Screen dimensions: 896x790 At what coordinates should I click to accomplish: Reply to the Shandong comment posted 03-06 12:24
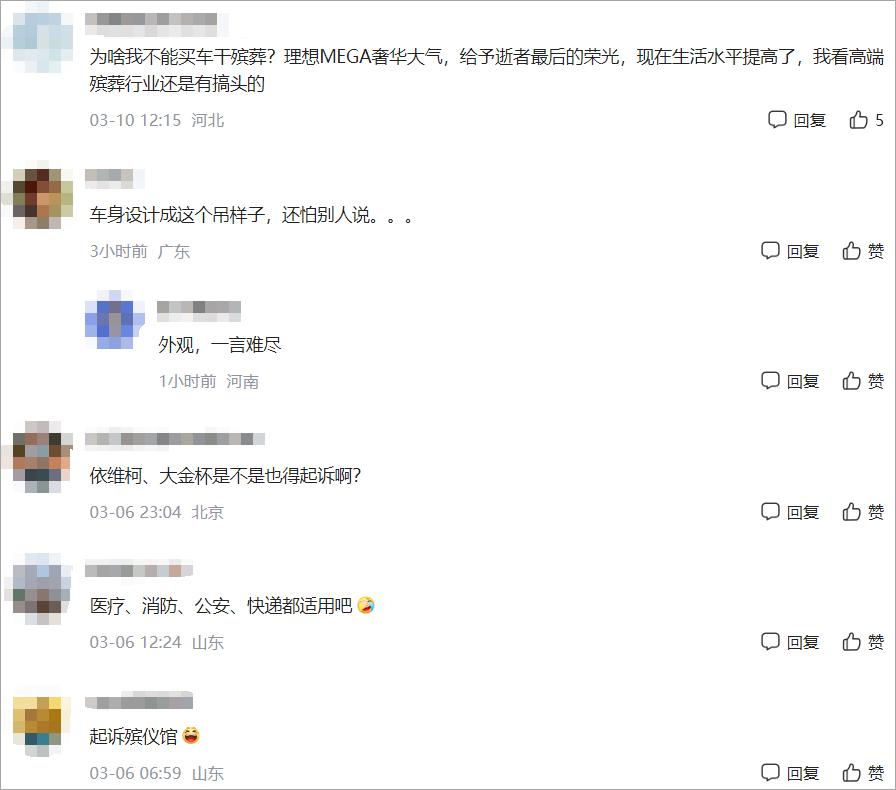[790, 642]
